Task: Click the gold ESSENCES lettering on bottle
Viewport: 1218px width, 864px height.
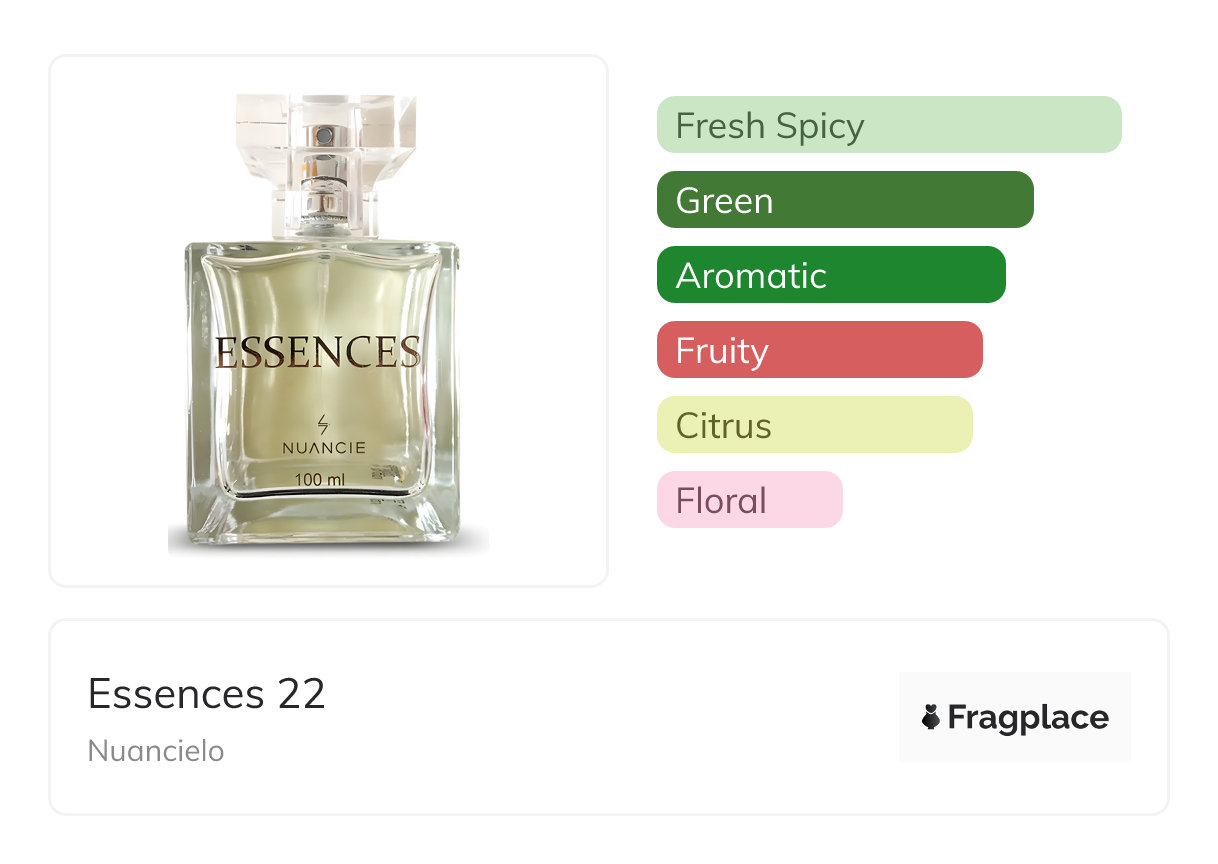Action: pos(318,352)
